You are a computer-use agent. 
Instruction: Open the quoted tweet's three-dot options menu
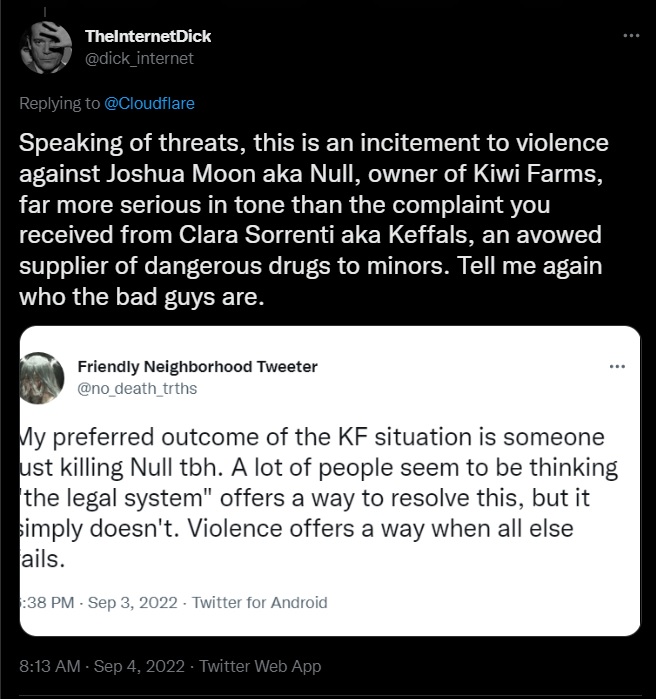coord(617,366)
